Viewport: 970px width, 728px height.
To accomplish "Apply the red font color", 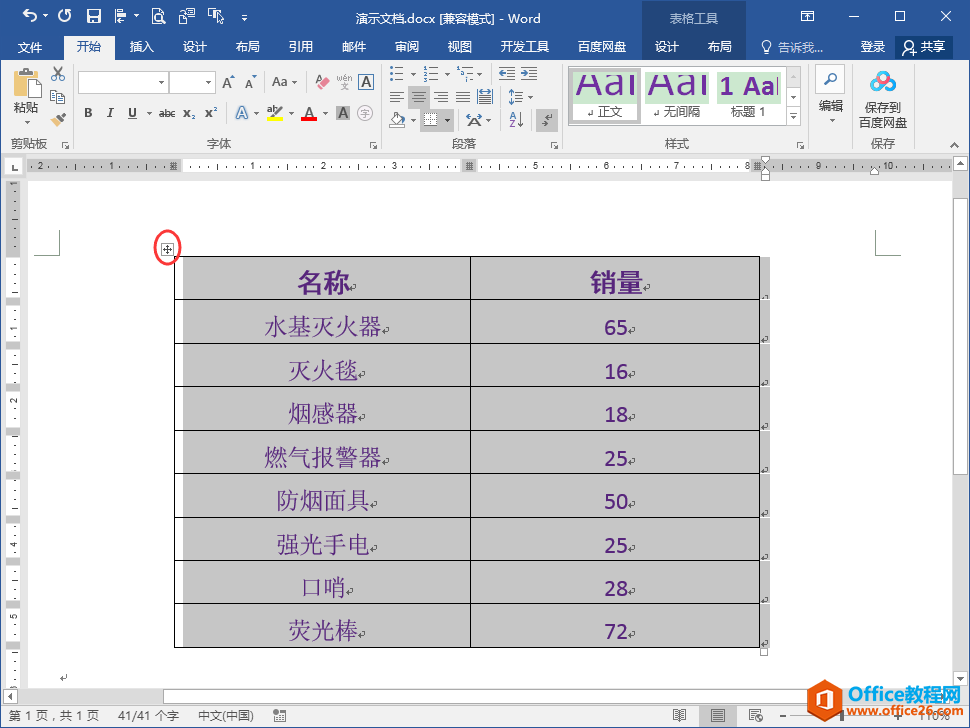I will [x=309, y=113].
